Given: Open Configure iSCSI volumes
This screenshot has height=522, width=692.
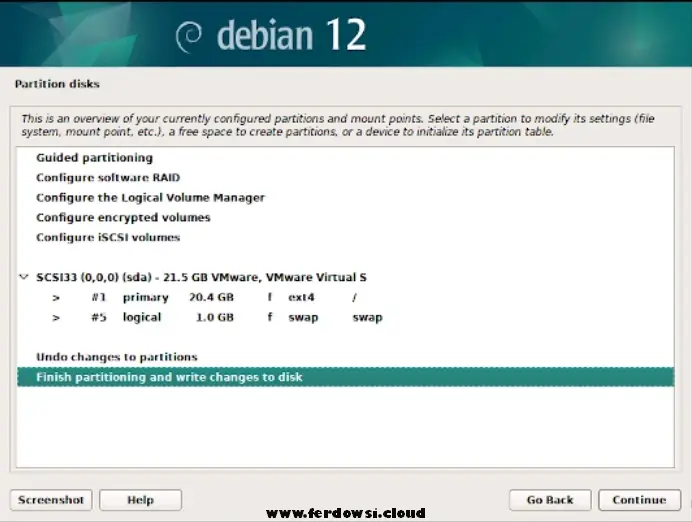Looking at the screenshot, I should coord(346,237).
